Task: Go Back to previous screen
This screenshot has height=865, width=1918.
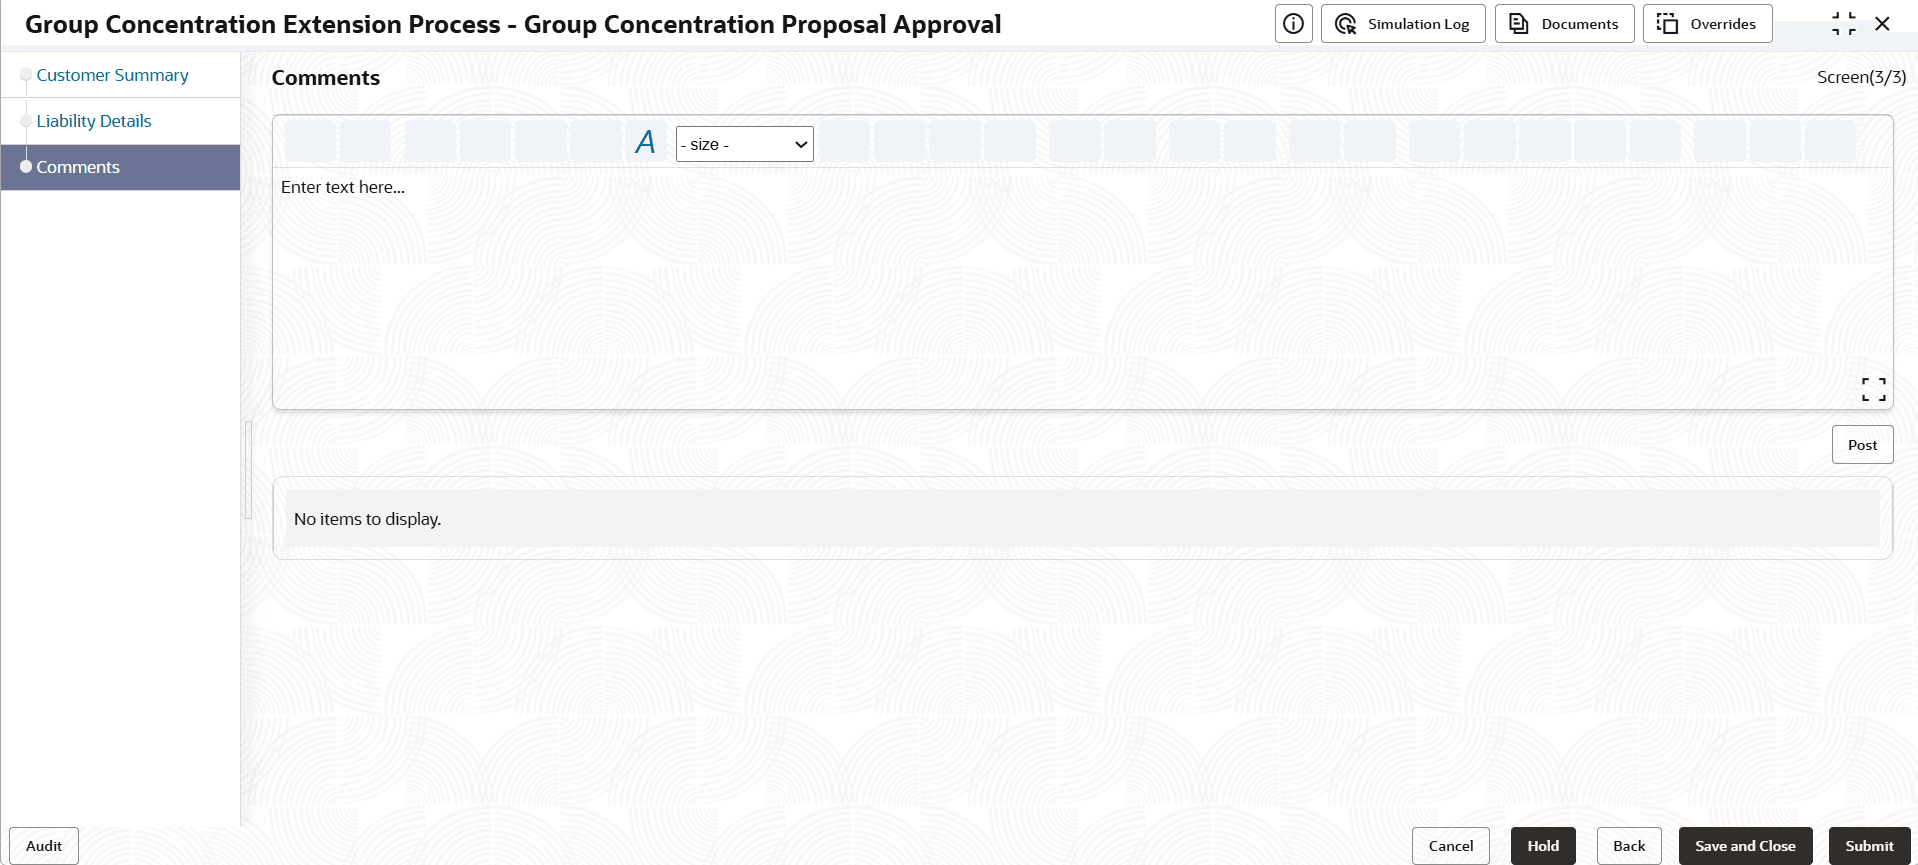Action: [1629, 846]
